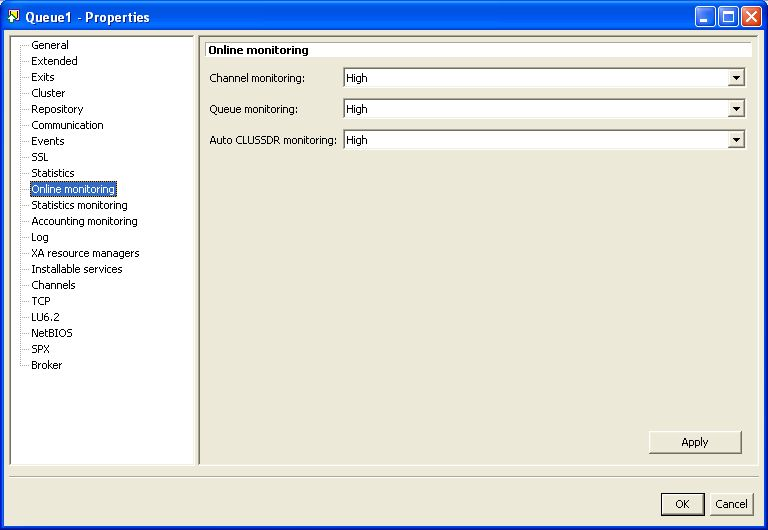Select Extended in the properties tree
This screenshot has width=768, height=530.
(x=54, y=61)
